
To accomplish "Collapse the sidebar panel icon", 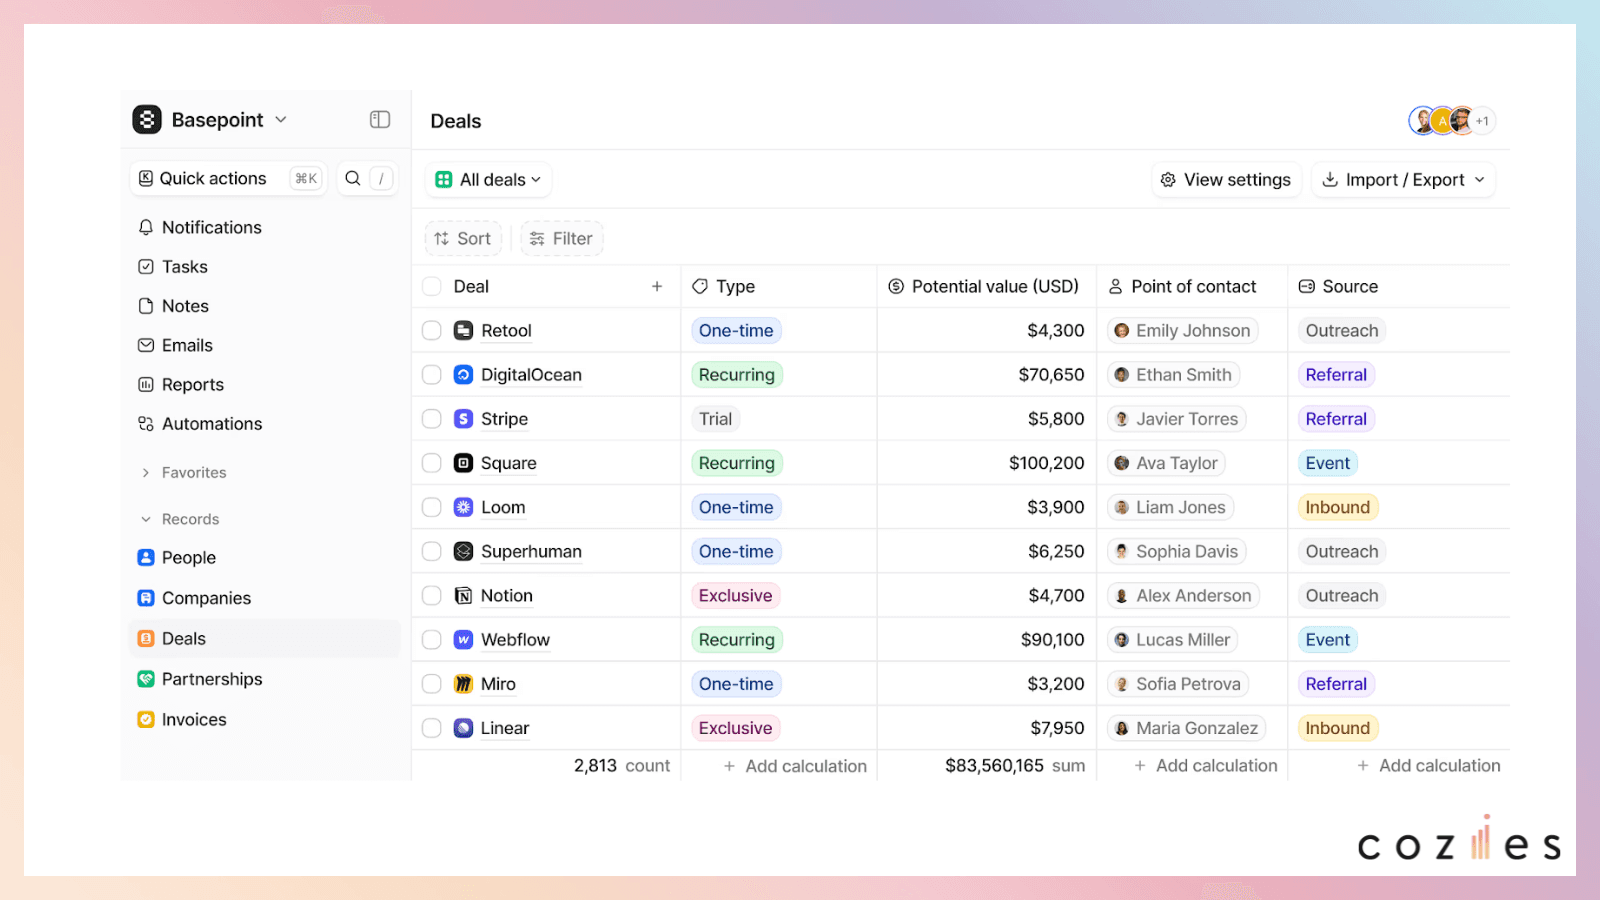I will 380,120.
